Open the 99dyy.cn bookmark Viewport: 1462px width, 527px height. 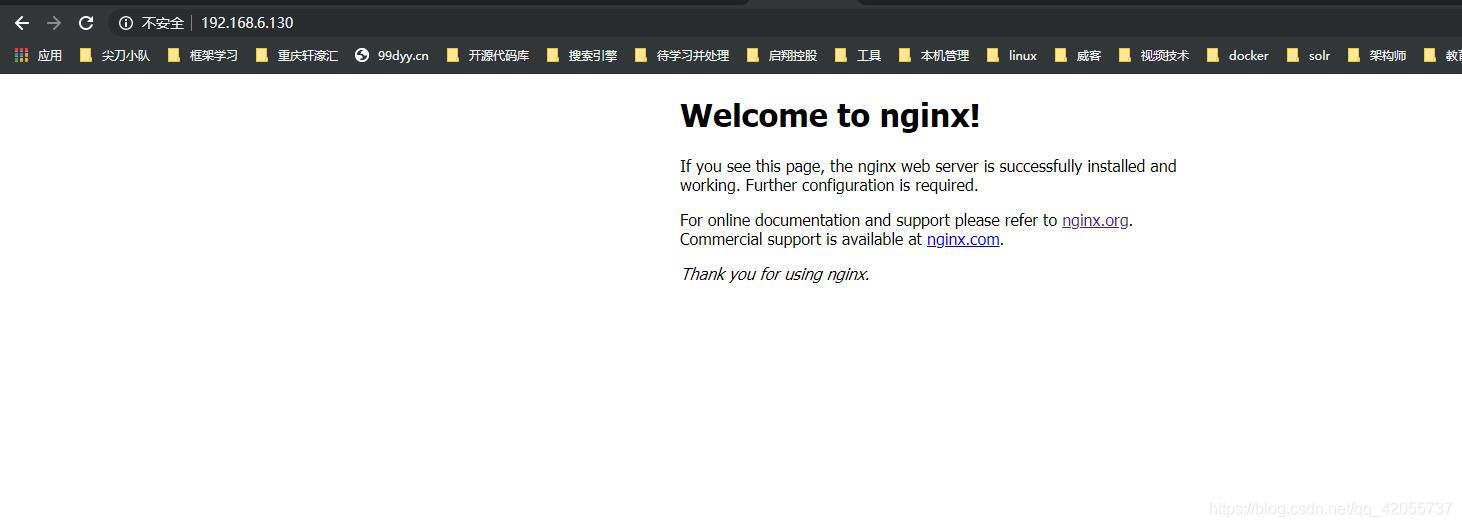pos(392,56)
